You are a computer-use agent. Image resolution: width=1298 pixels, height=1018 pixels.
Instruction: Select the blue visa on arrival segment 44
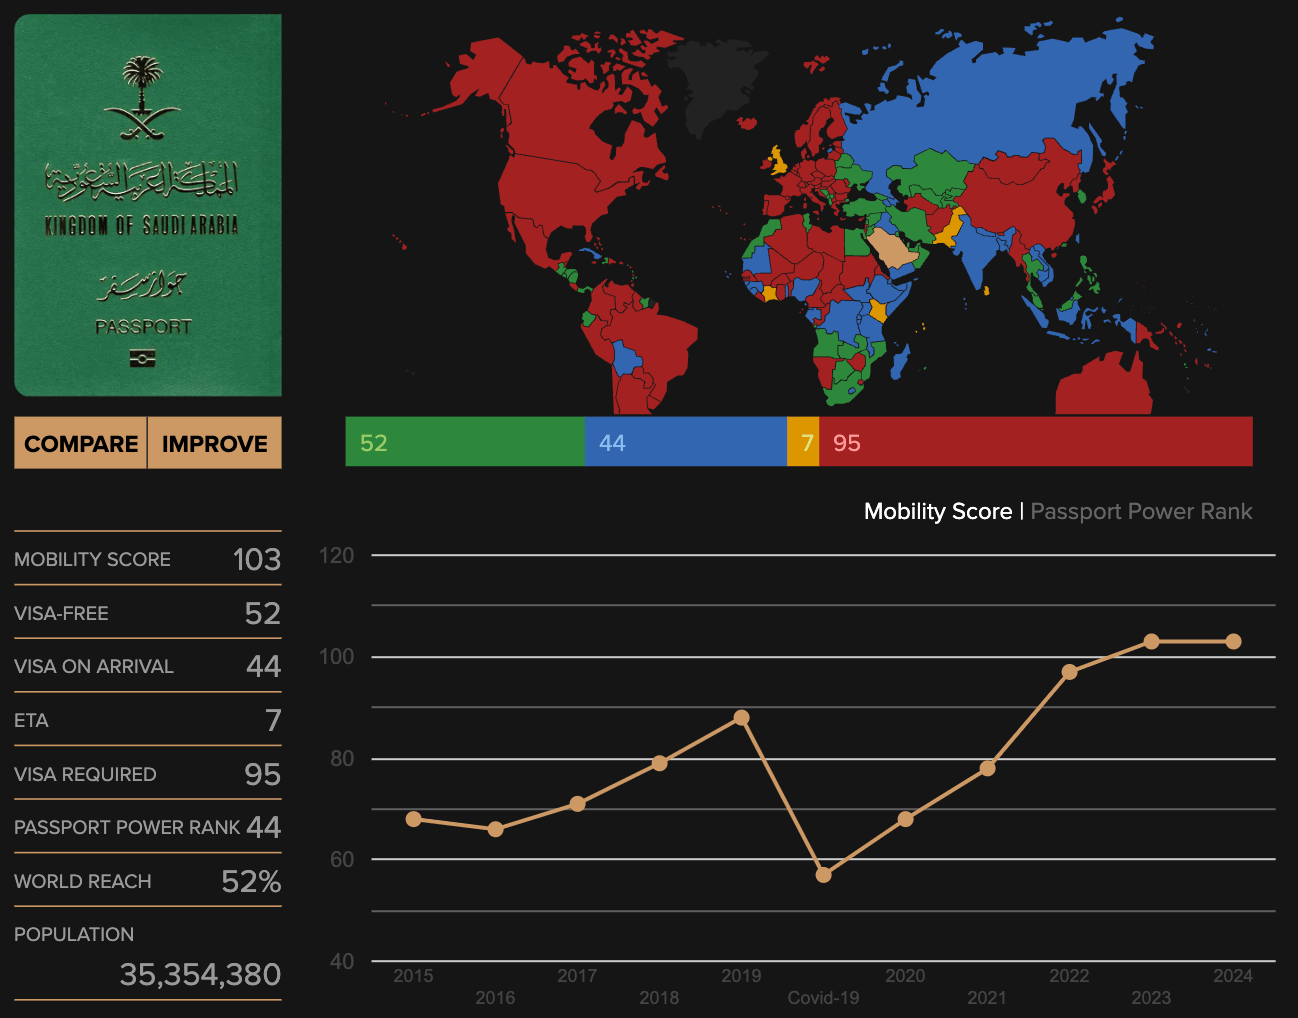click(686, 442)
